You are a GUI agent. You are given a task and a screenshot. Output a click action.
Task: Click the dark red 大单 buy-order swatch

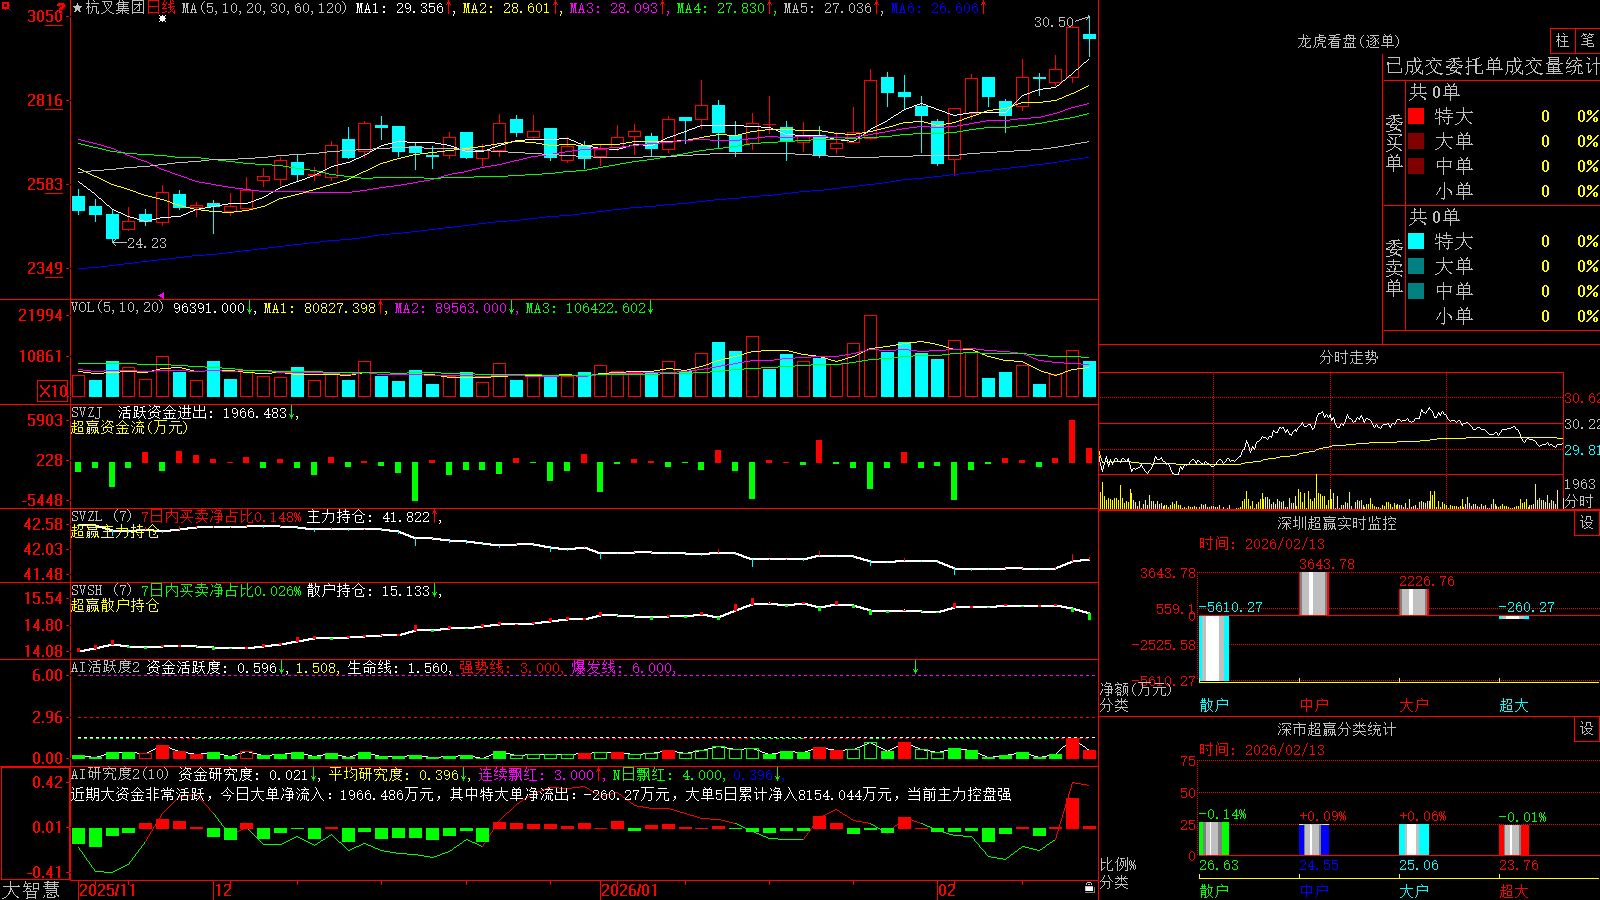[1416, 141]
